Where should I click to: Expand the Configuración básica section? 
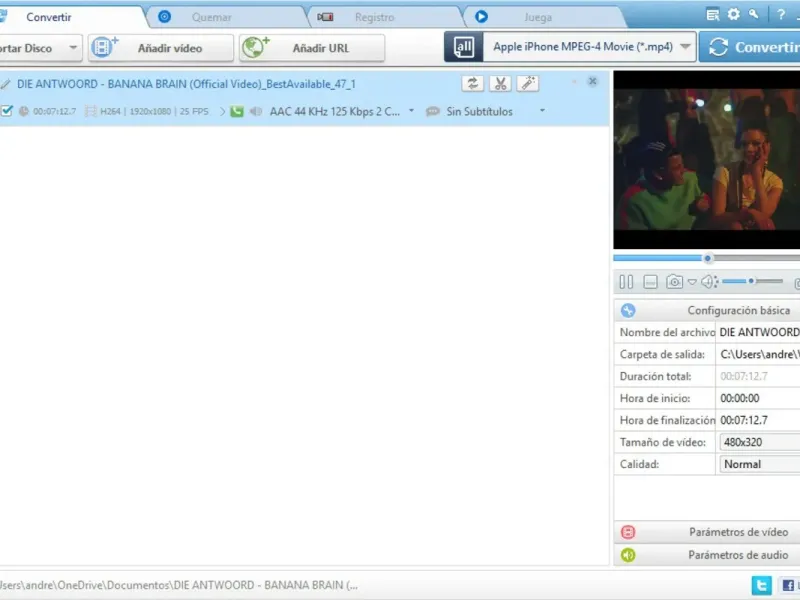click(x=738, y=310)
